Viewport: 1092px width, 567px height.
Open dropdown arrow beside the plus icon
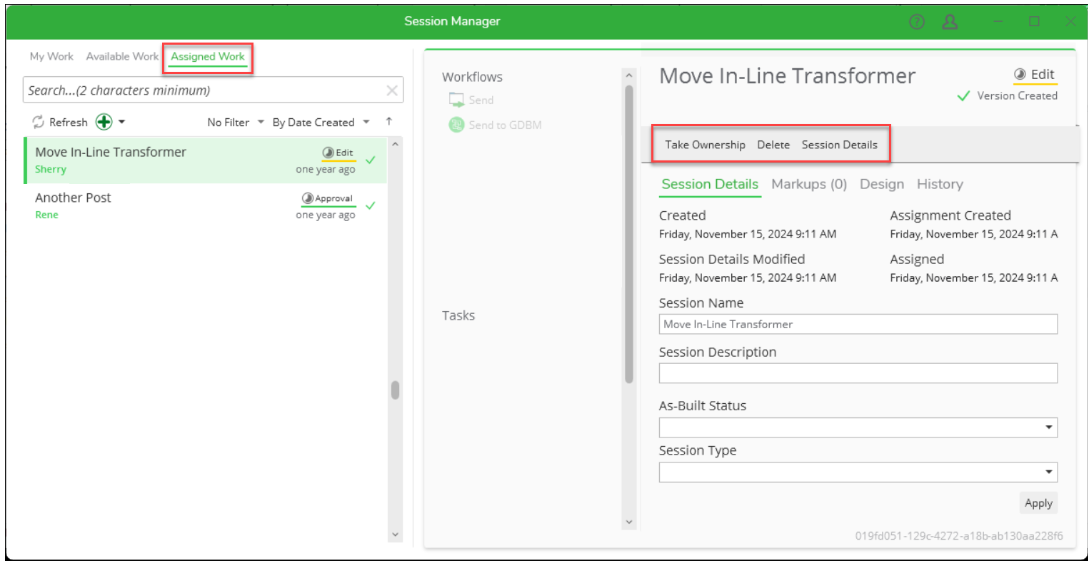click(122, 122)
